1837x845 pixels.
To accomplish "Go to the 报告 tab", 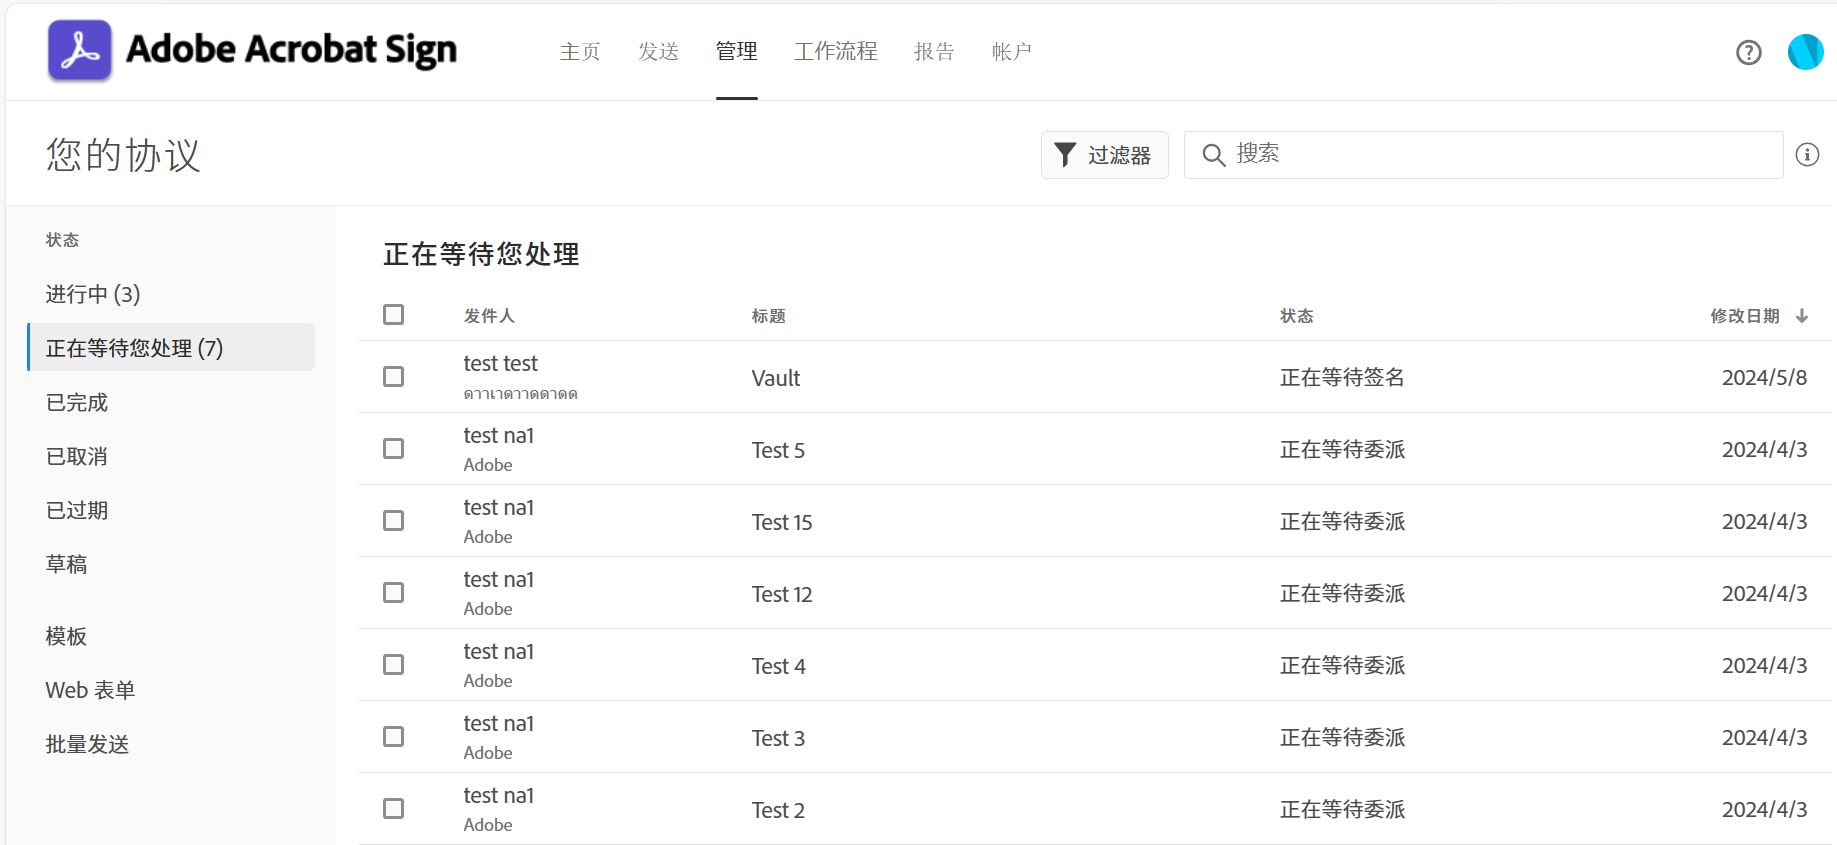I will tap(934, 51).
